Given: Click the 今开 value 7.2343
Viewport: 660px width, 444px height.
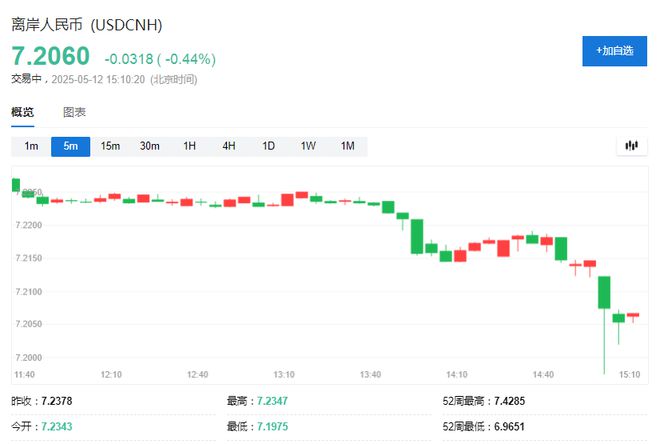Looking at the screenshot, I should point(57,427).
